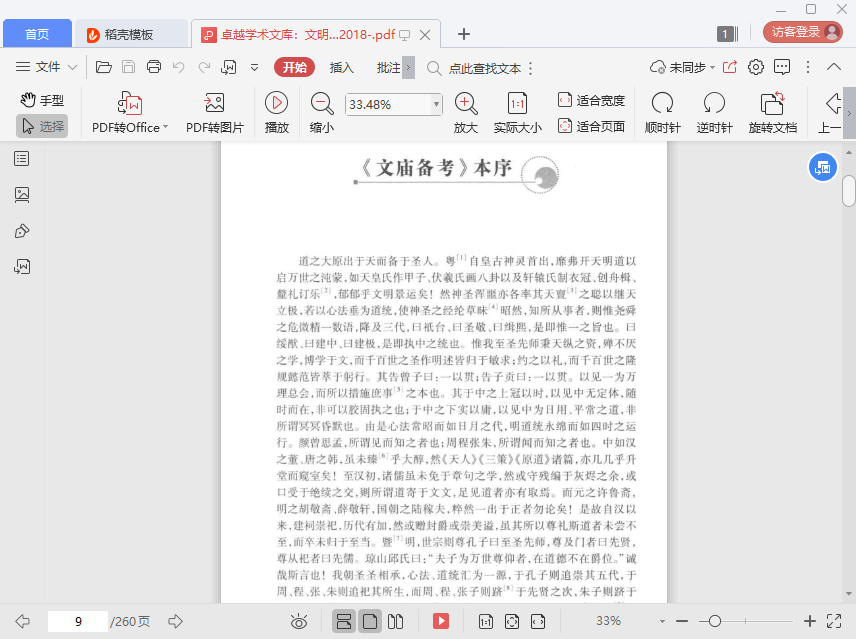Open status bar zoom level dropdown arrow
Screen dimensions: 856x639
(x=662, y=621)
